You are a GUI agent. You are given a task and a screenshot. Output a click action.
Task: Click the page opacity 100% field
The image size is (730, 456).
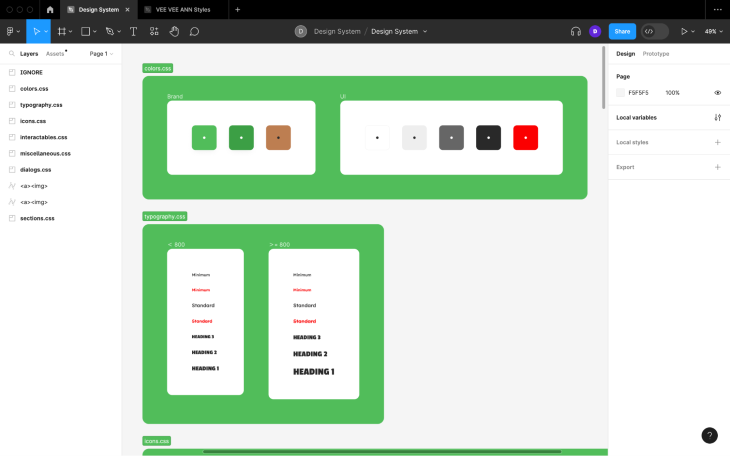point(672,93)
